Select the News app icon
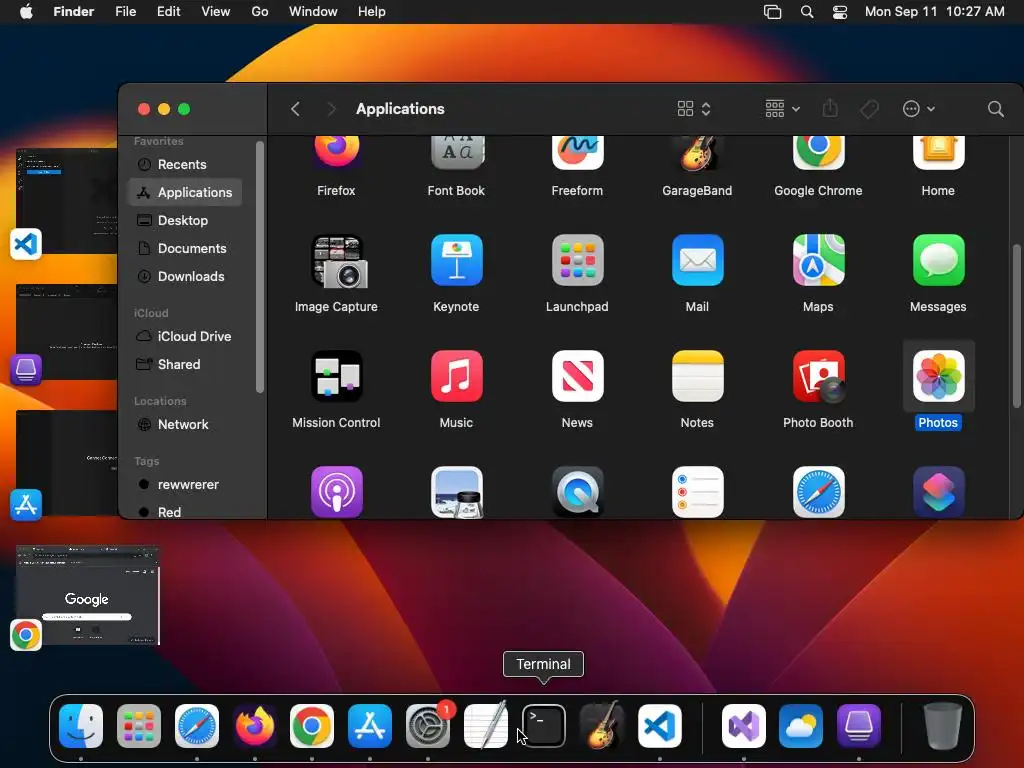This screenshot has width=1024, height=768. [x=577, y=376]
